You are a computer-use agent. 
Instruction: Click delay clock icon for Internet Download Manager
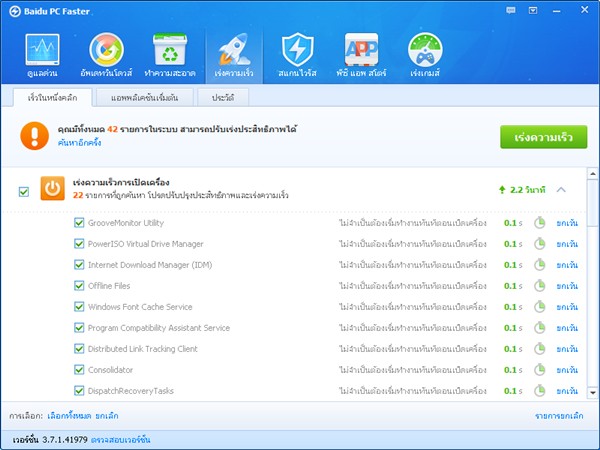click(540, 265)
